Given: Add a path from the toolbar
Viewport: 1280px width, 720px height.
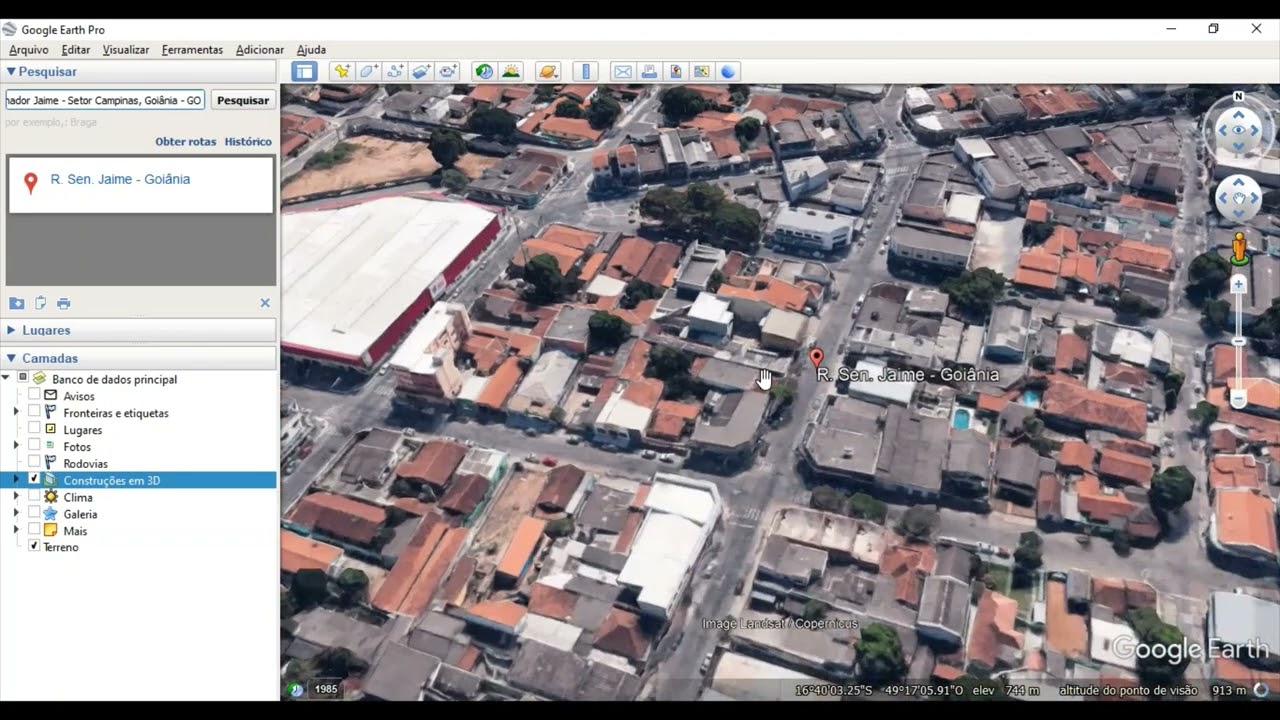Looking at the screenshot, I should [x=395, y=71].
